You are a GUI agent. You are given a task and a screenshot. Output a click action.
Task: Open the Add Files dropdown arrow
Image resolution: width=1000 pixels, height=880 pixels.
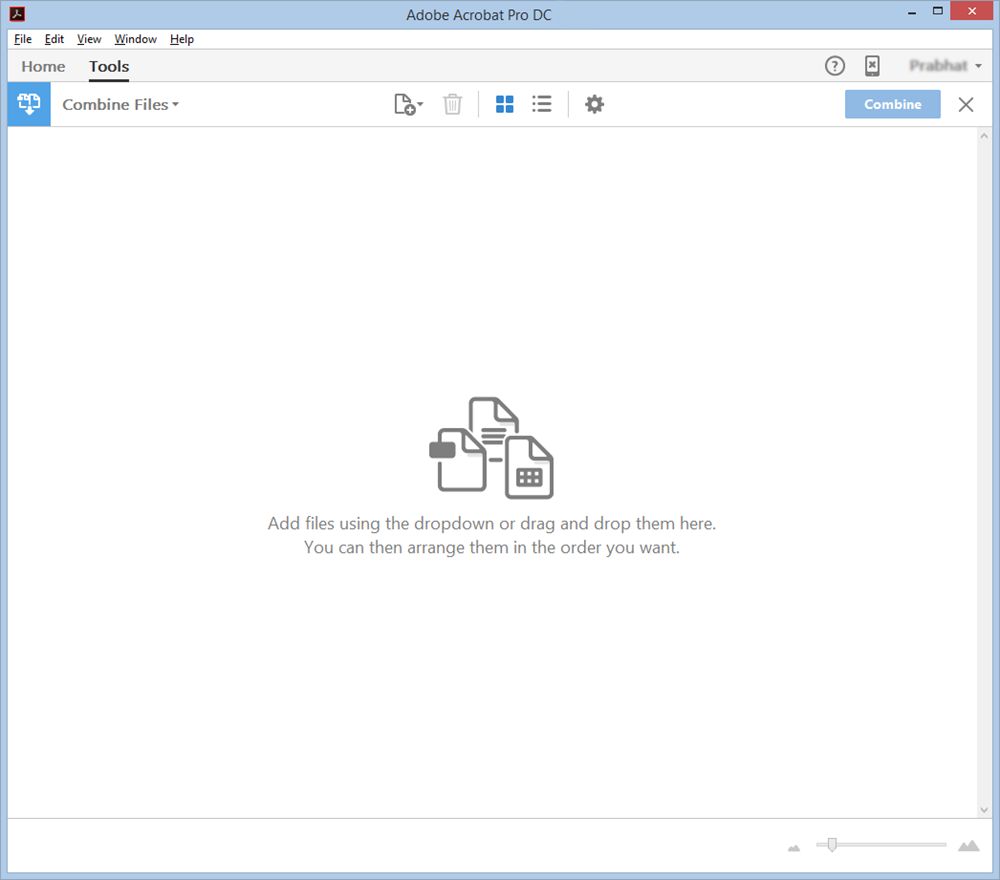pos(420,104)
